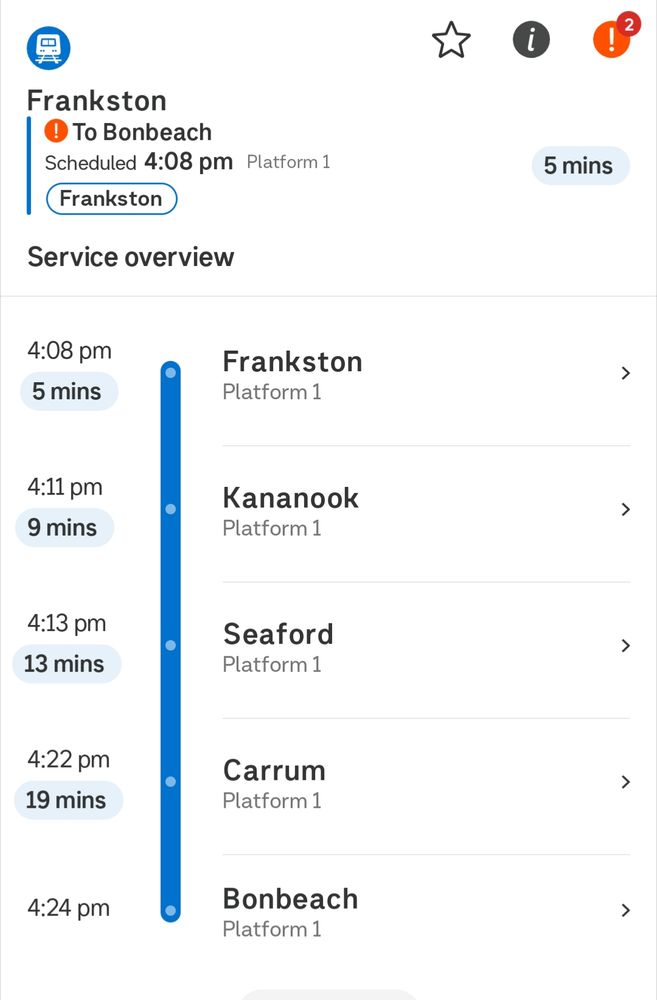Open the service information icon
The height and width of the screenshot is (1000, 657).
tap(531, 41)
